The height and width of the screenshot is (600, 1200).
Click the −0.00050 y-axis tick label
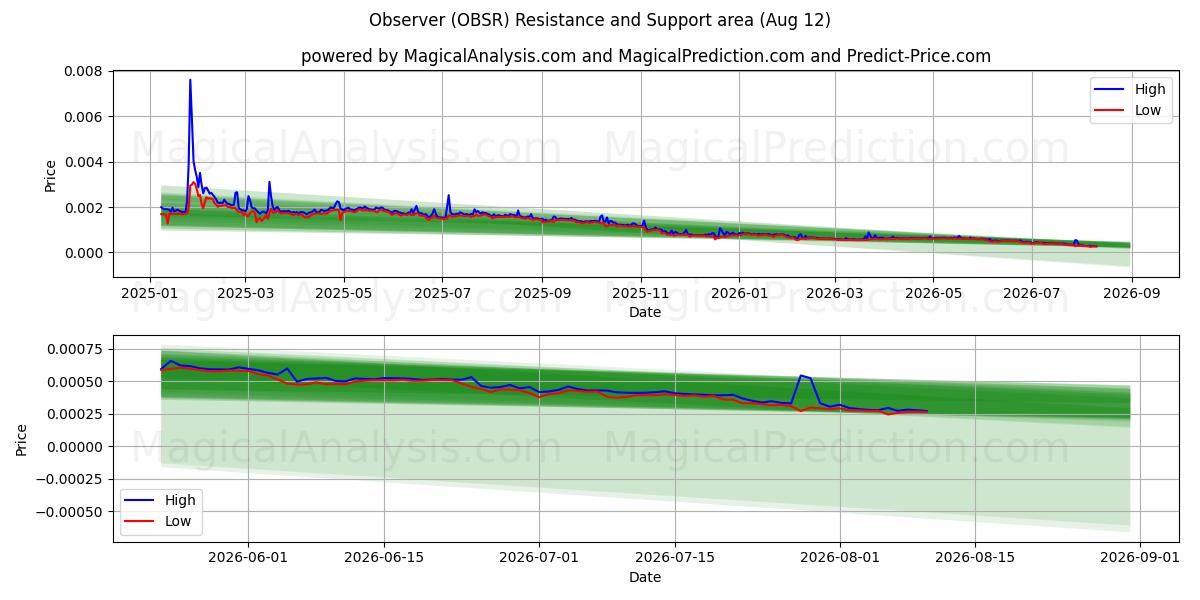pos(70,512)
